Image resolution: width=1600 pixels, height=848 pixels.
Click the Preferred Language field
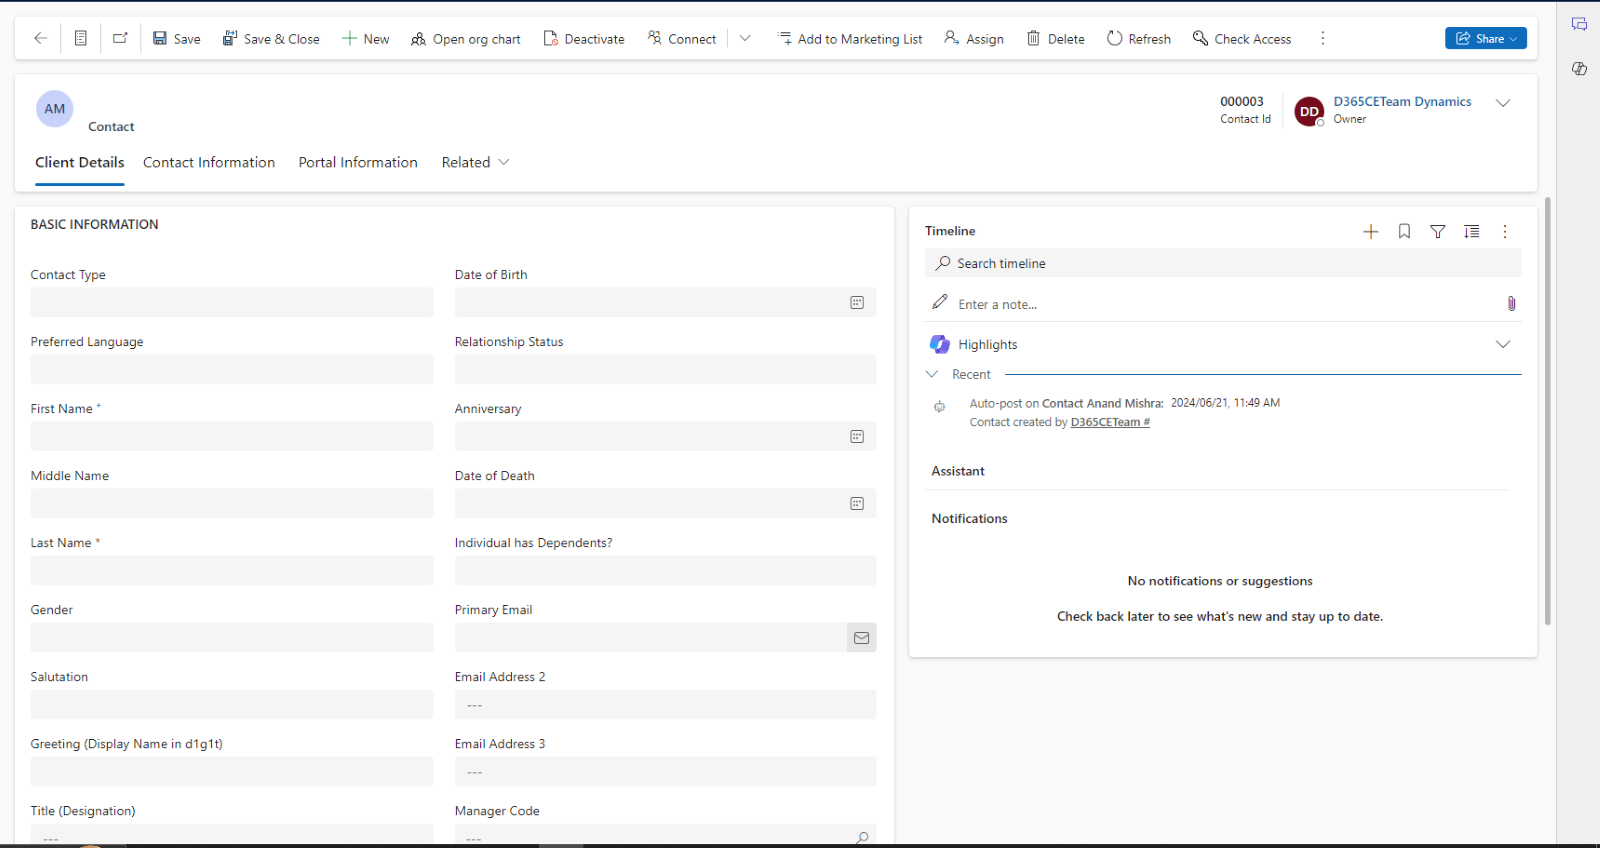(x=232, y=369)
